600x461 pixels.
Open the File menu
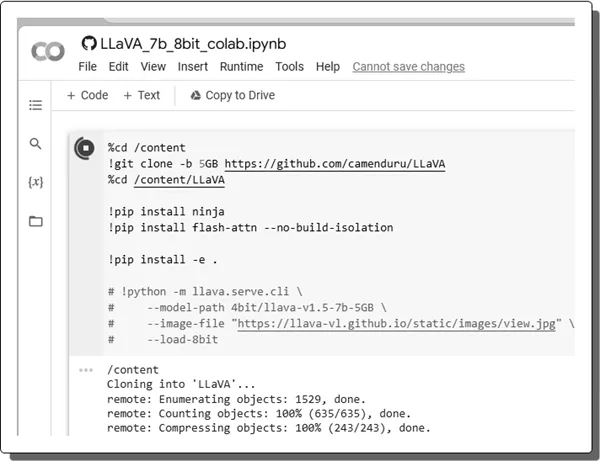coord(88,67)
